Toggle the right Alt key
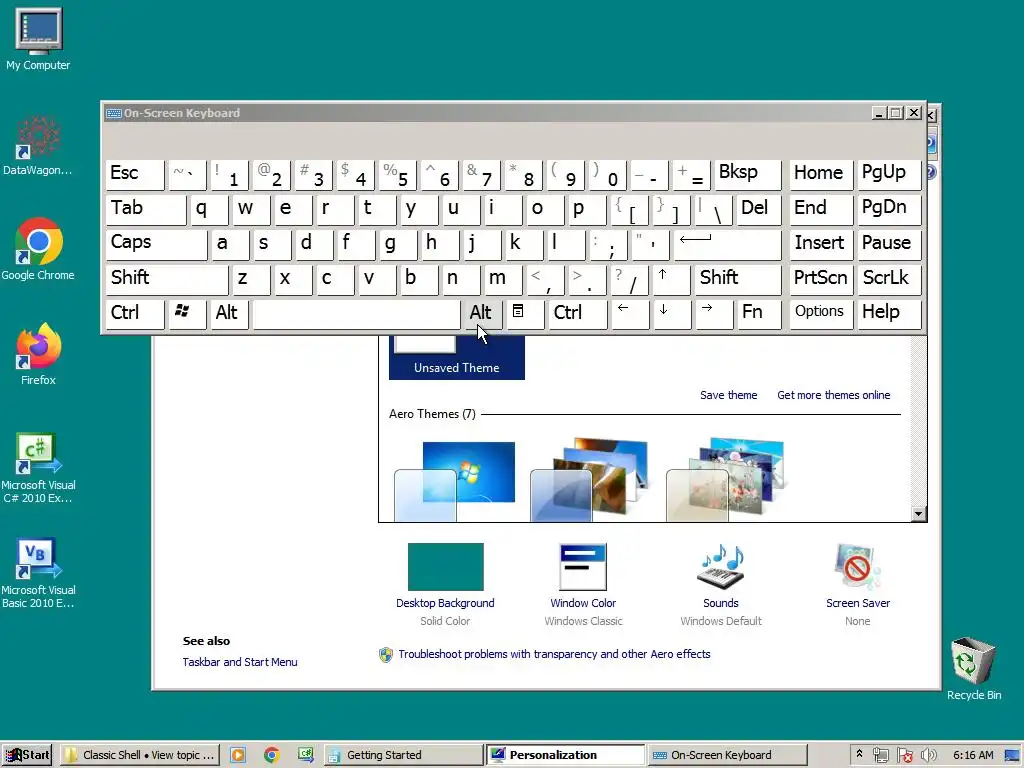Image resolution: width=1024 pixels, height=768 pixels. 483,313
